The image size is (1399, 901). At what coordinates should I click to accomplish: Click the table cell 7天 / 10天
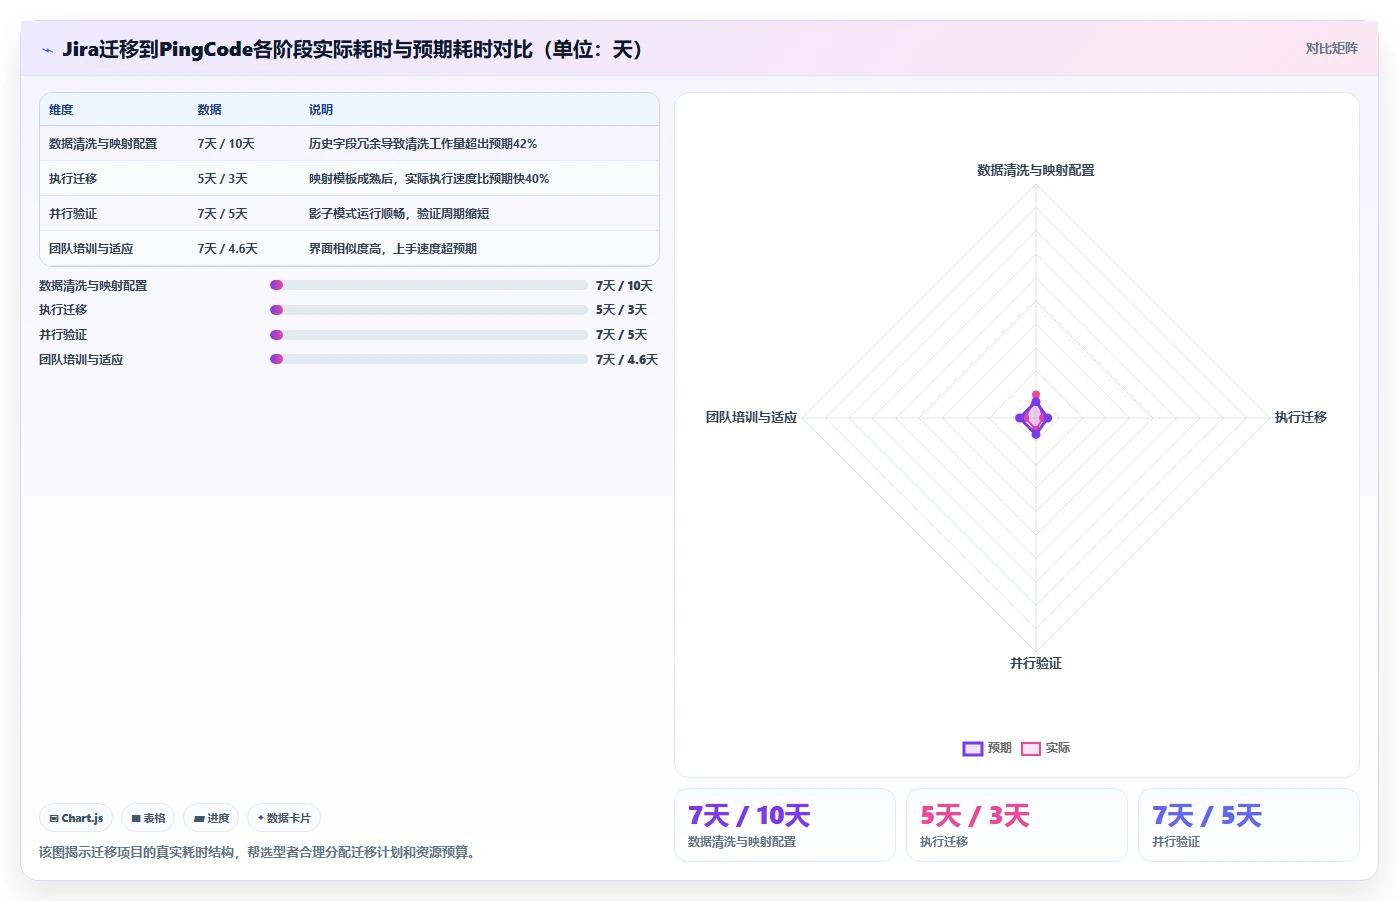[x=226, y=144]
